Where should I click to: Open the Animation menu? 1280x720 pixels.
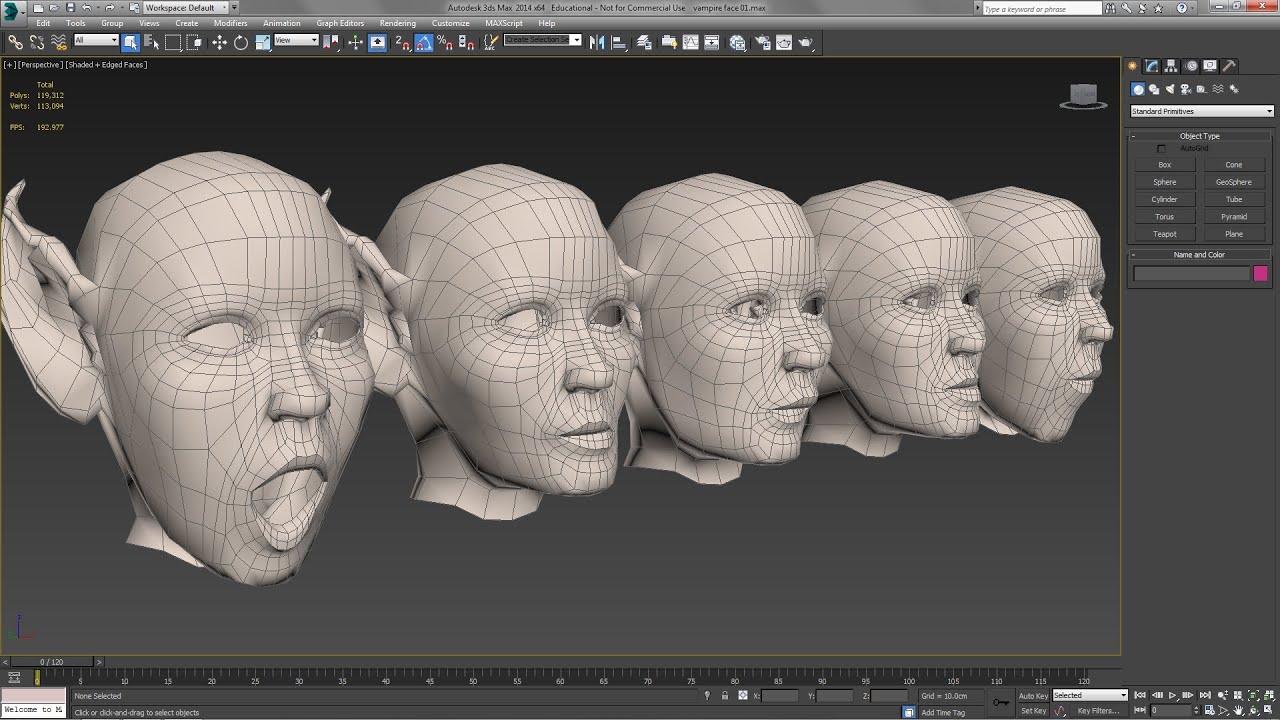pos(282,23)
